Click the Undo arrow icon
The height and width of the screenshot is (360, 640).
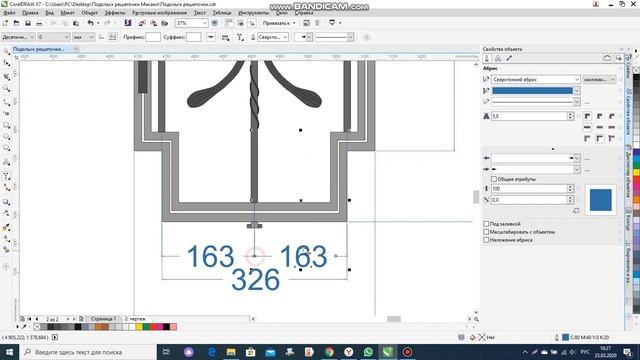pos(90,23)
